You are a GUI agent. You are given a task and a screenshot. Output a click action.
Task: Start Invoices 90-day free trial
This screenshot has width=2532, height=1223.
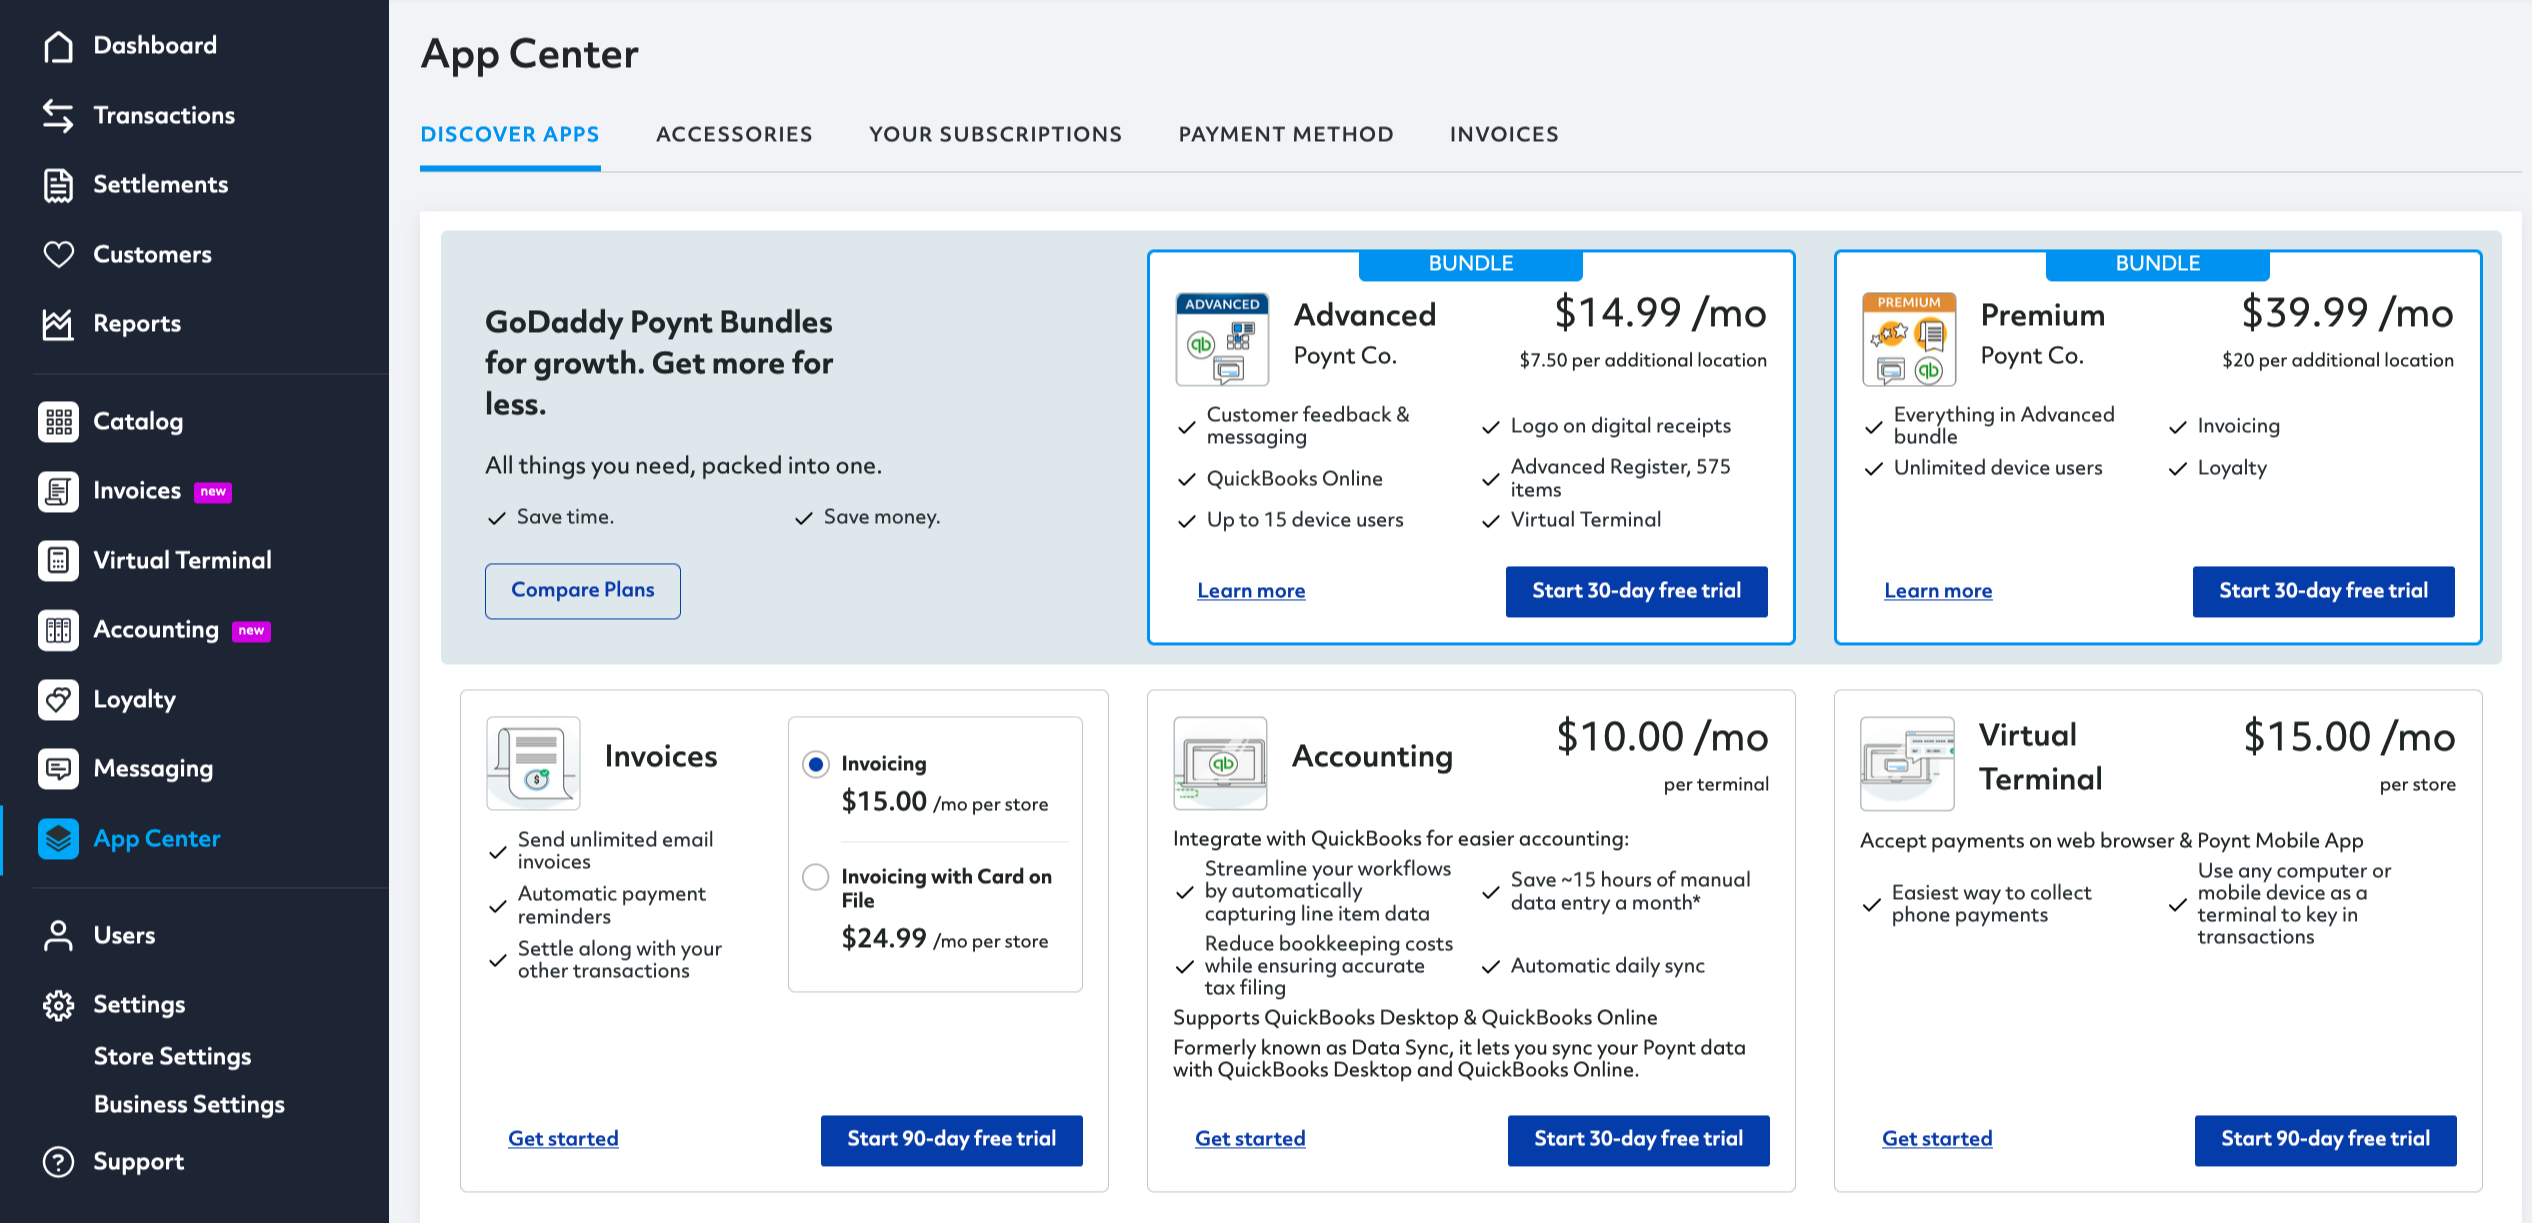(952, 1140)
